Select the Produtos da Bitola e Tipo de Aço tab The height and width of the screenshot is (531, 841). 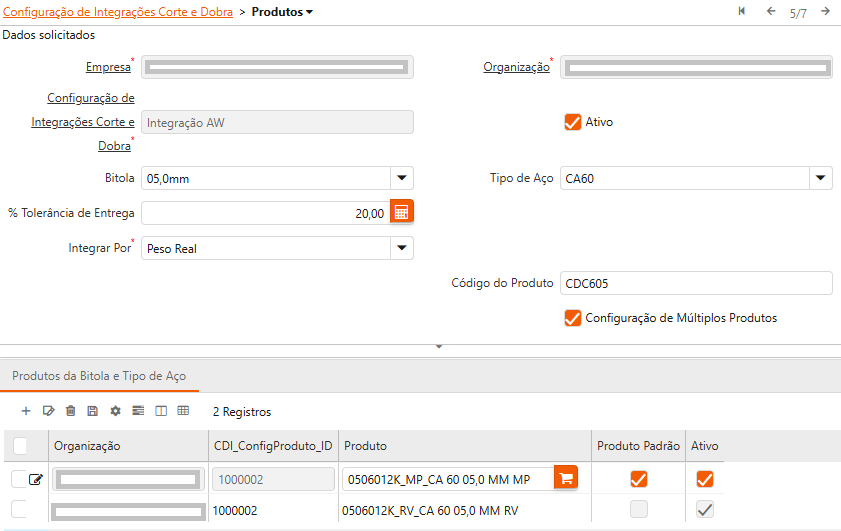pos(99,376)
